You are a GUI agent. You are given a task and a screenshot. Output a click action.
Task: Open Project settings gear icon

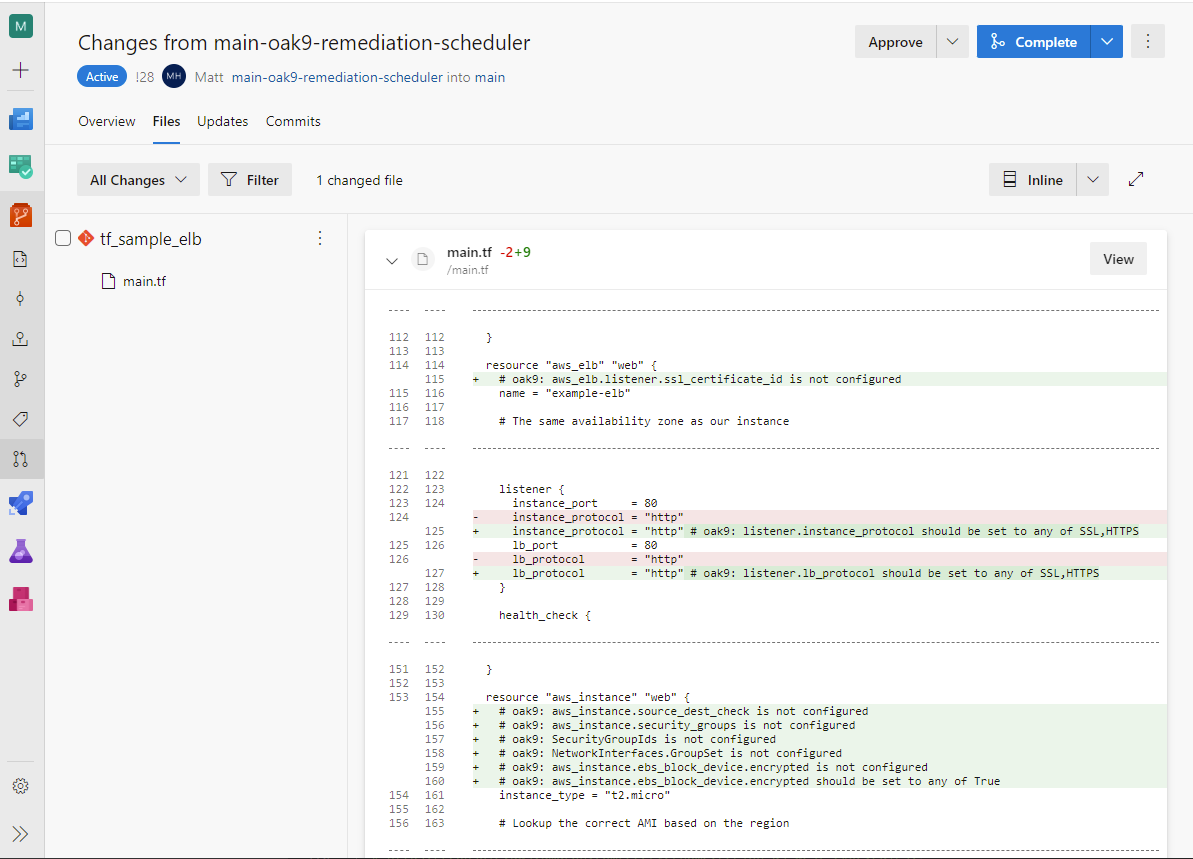tap(21, 786)
